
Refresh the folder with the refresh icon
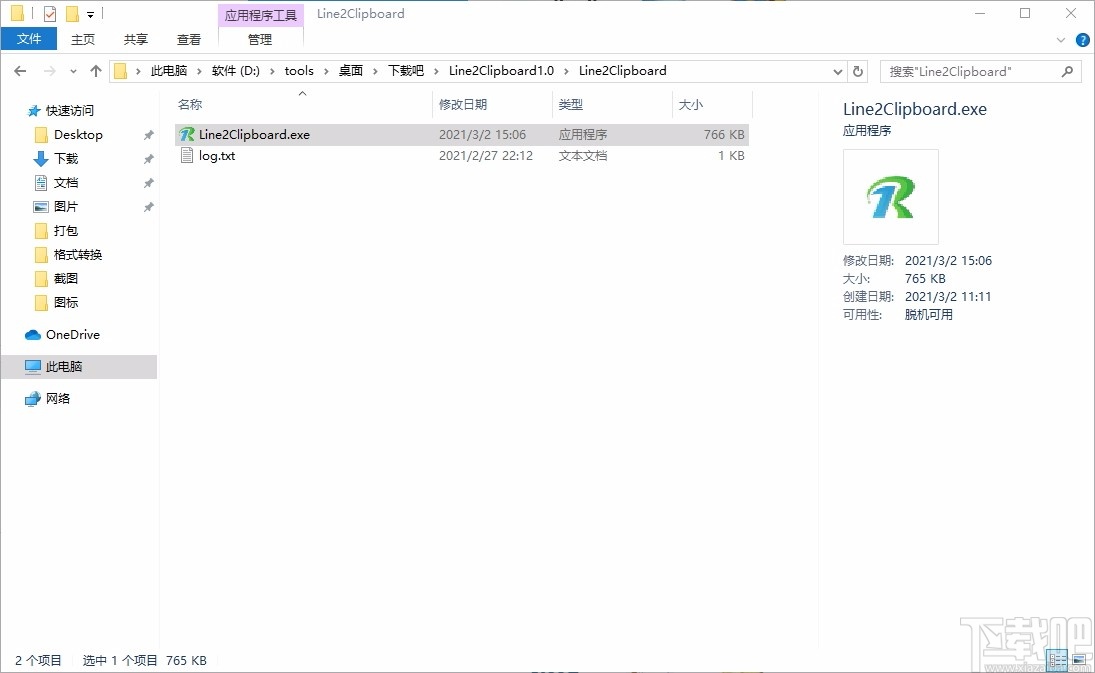click(x=858, y=71)
